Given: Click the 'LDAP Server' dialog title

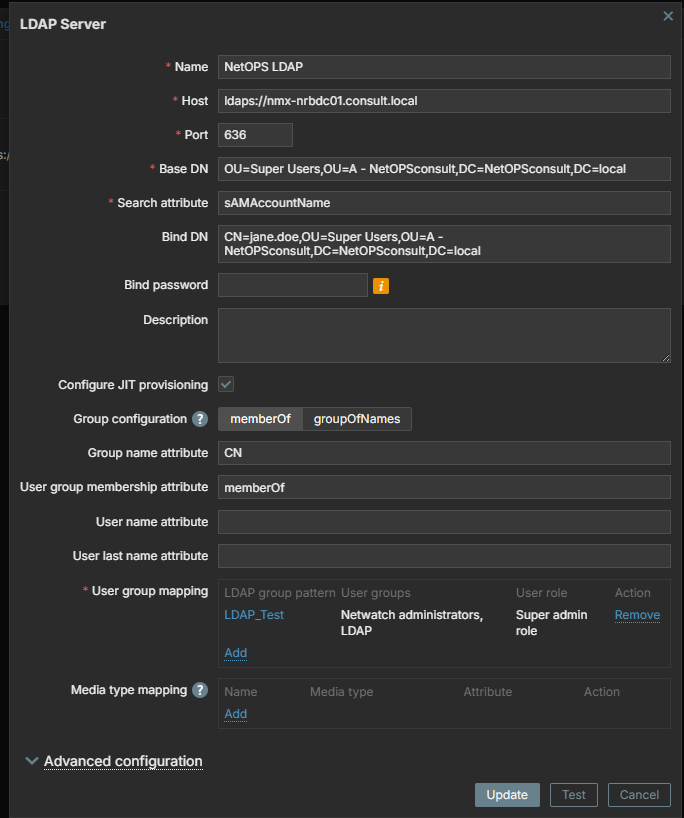Looking at the screenshot, I should click(x=63, y=24).
